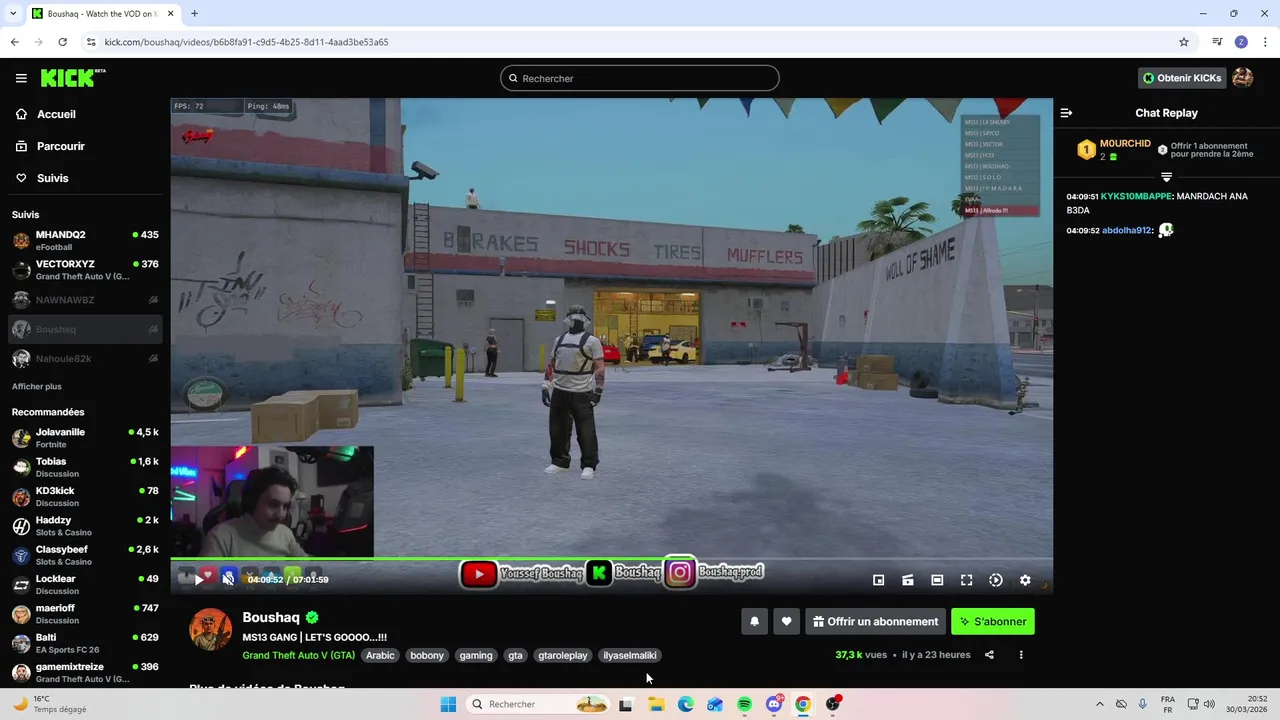Open the Boushaq channel avatar

coord(211,629)
